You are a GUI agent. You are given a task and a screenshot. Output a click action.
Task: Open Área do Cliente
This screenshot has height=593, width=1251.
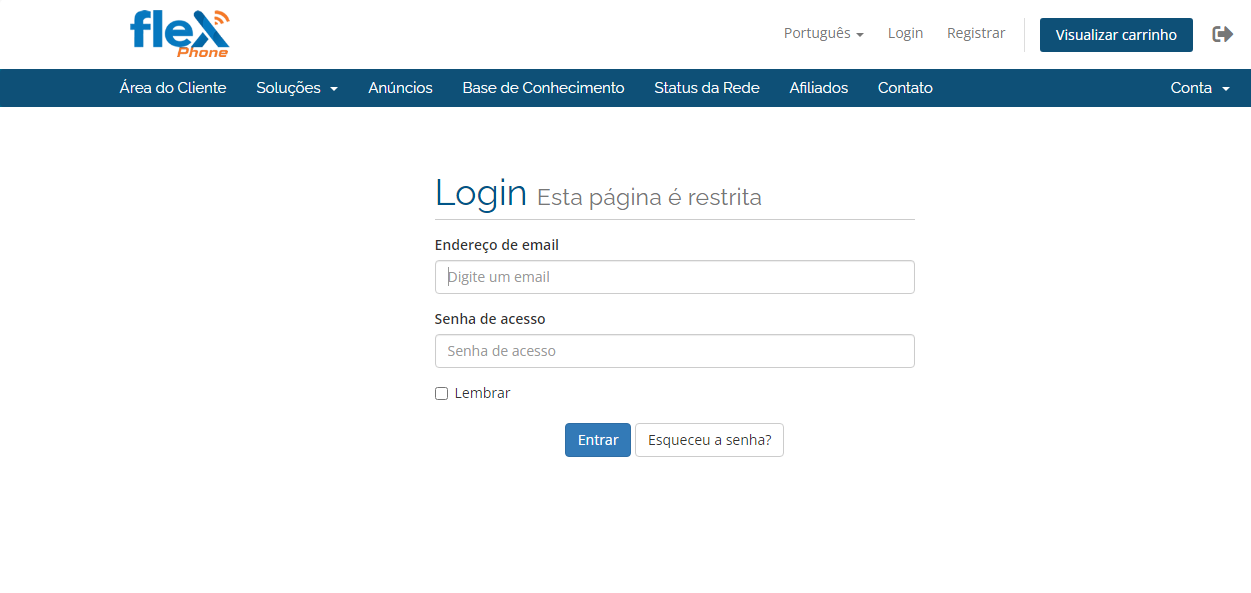173,88
